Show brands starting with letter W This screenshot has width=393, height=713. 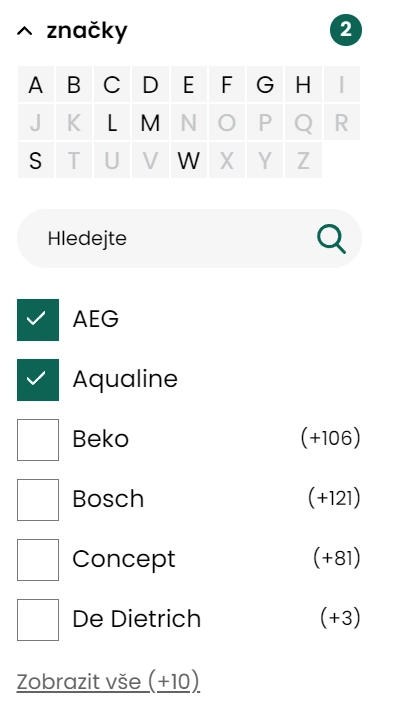click(189, 161)
